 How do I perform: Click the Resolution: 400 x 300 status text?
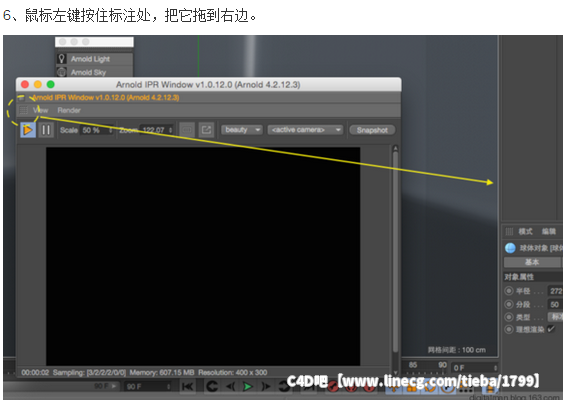tap(232, 372)
